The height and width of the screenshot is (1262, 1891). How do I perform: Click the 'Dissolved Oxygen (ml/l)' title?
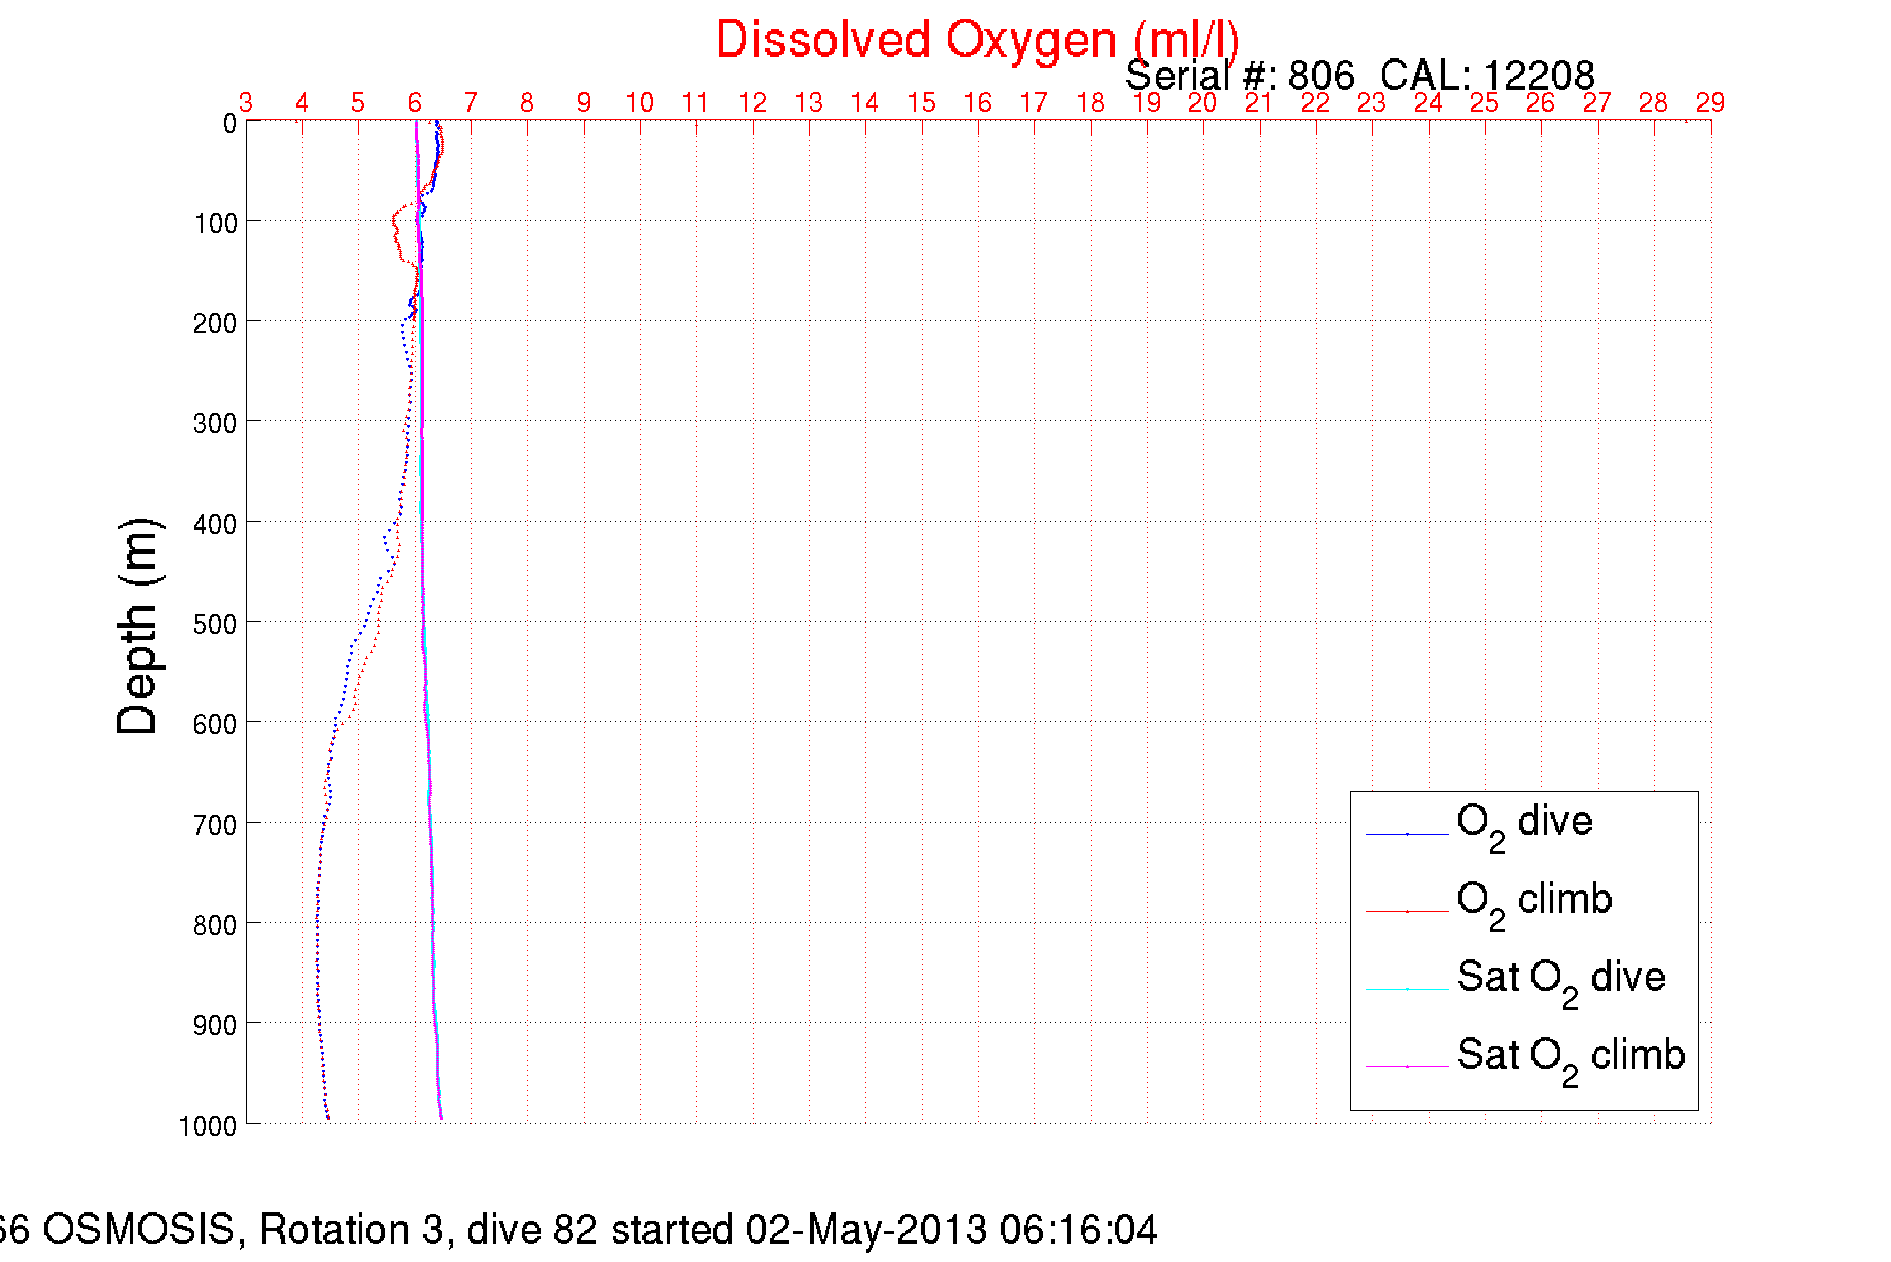(977, 41)
